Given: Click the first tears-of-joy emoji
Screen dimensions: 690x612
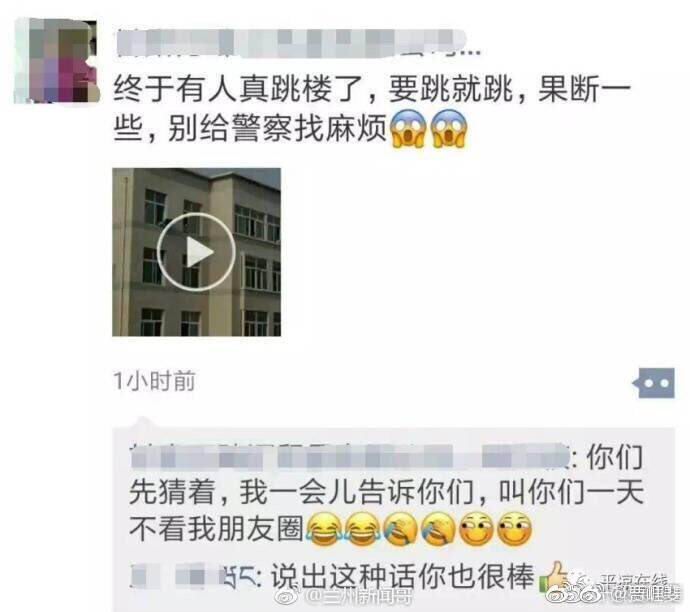Looking at the screenshot, I should tap(324, 529).
